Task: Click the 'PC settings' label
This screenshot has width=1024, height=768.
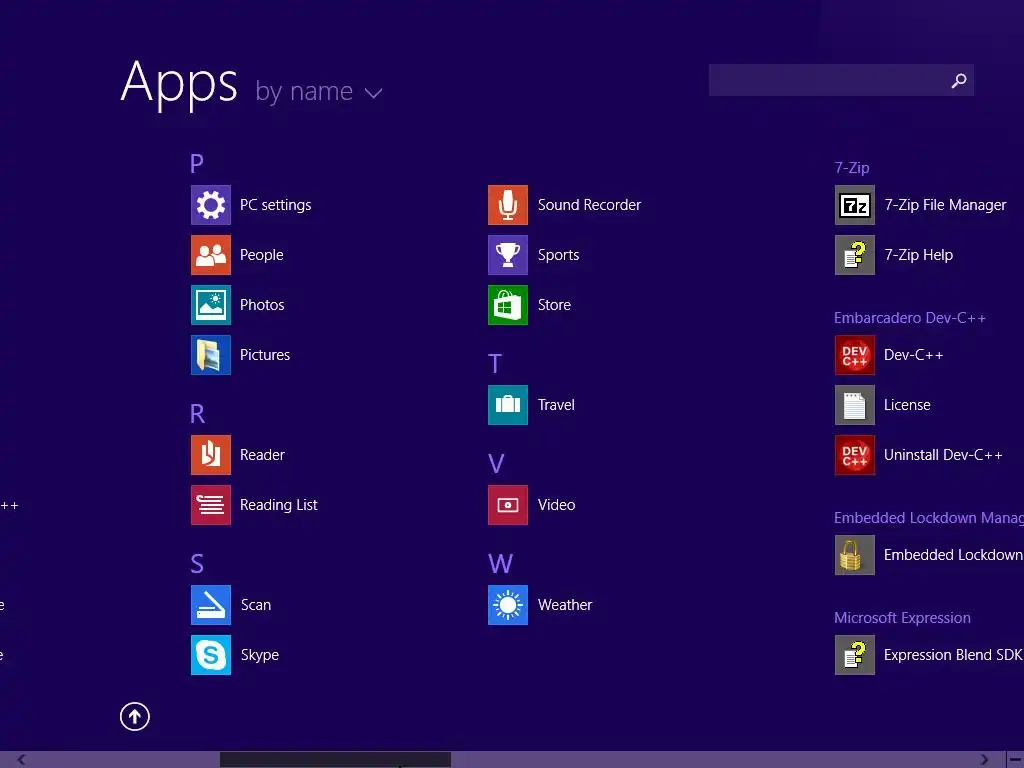Action: 275,205
